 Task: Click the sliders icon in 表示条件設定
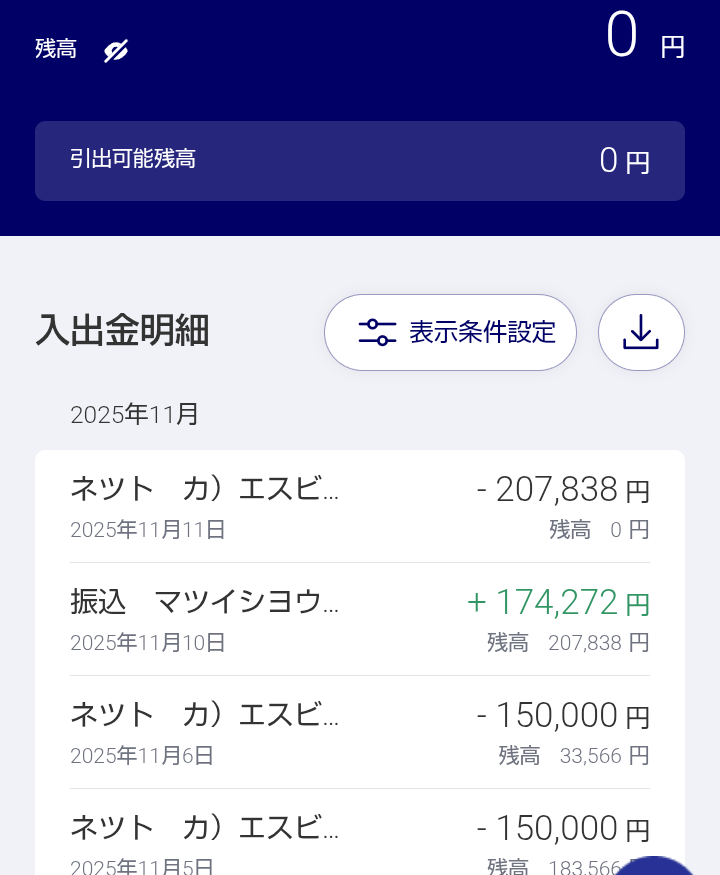(377, 332)
